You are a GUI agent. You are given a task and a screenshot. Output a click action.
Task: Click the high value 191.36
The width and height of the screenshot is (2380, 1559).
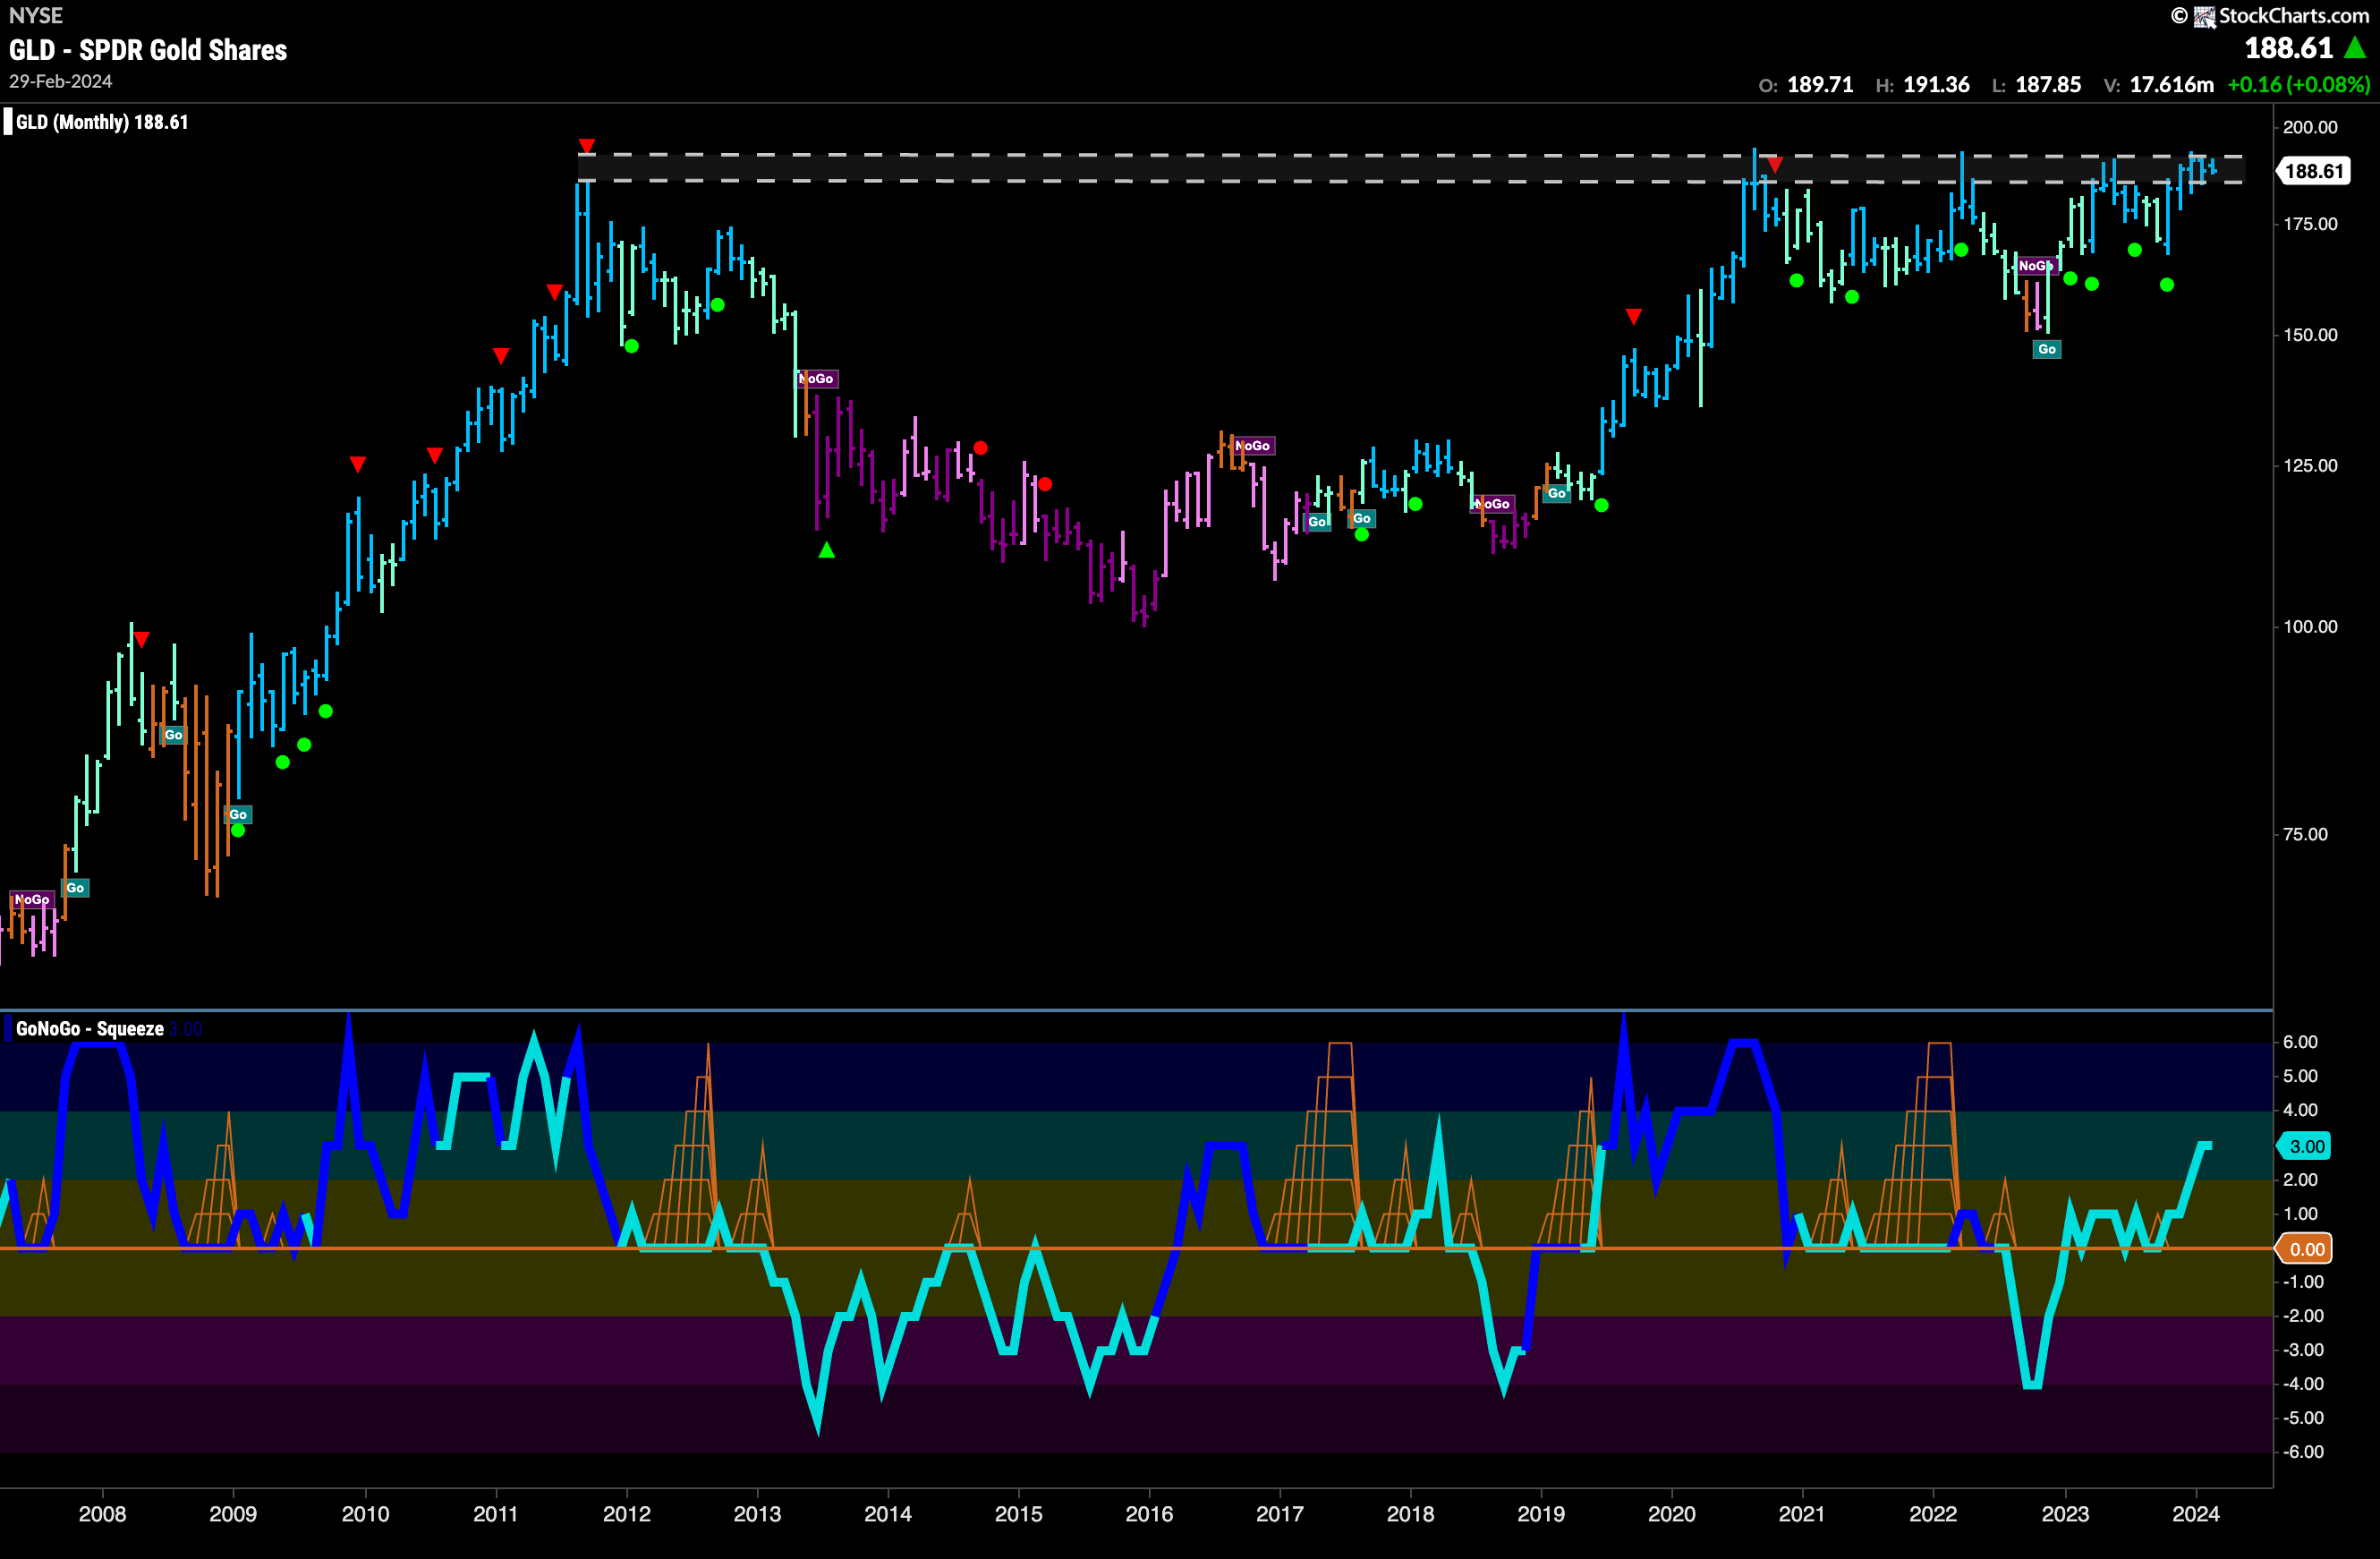point(1936,85)
